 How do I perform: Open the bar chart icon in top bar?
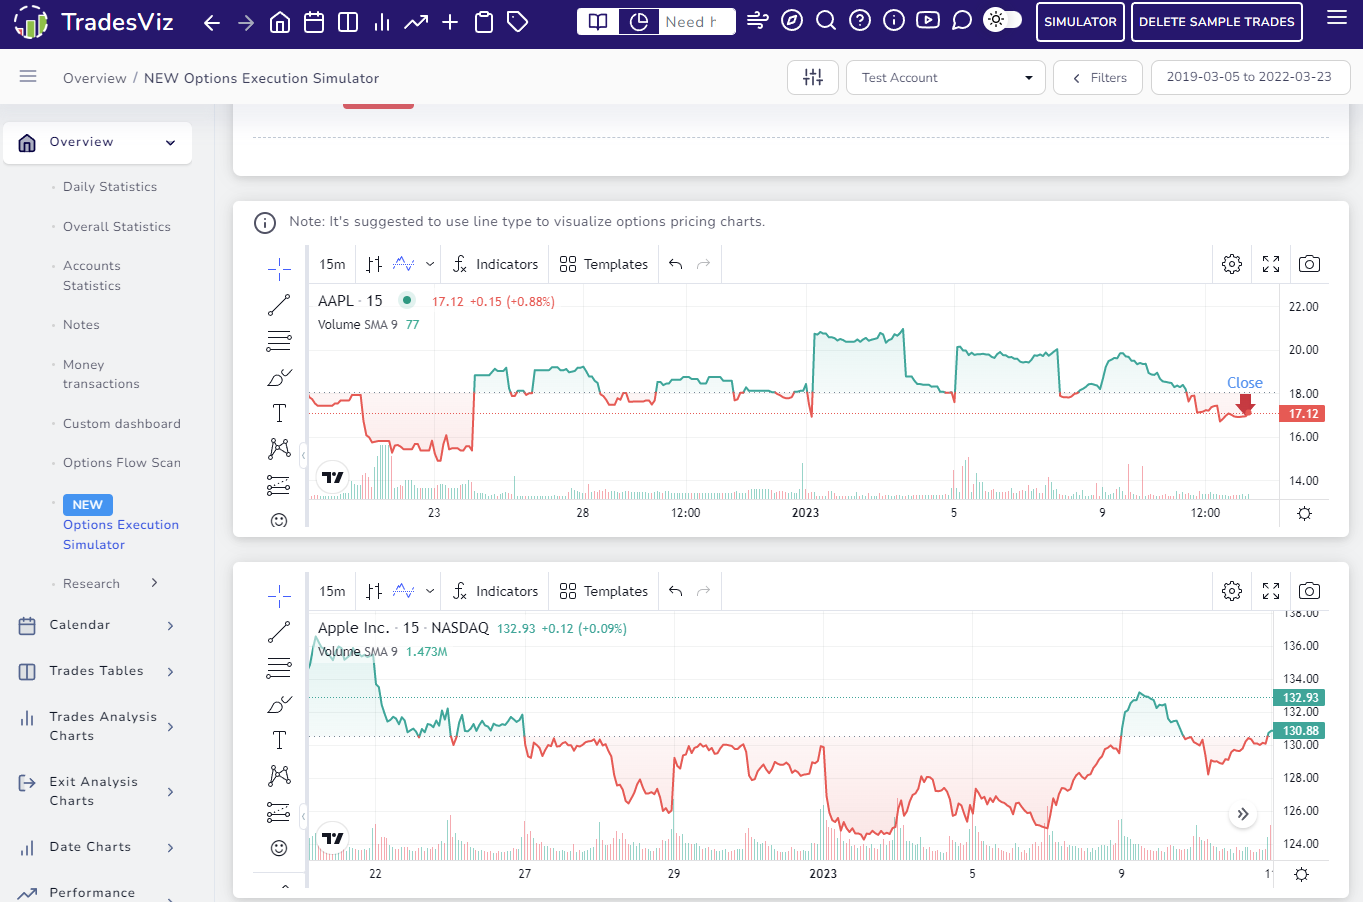point(382,22)
